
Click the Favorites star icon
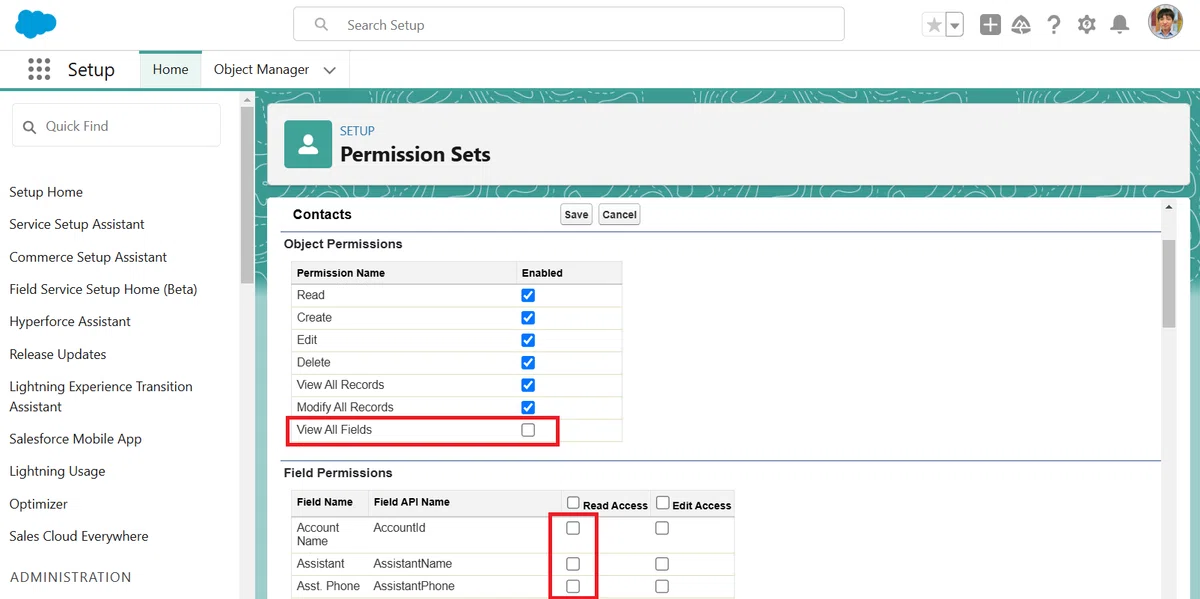[x=934, y=25]
